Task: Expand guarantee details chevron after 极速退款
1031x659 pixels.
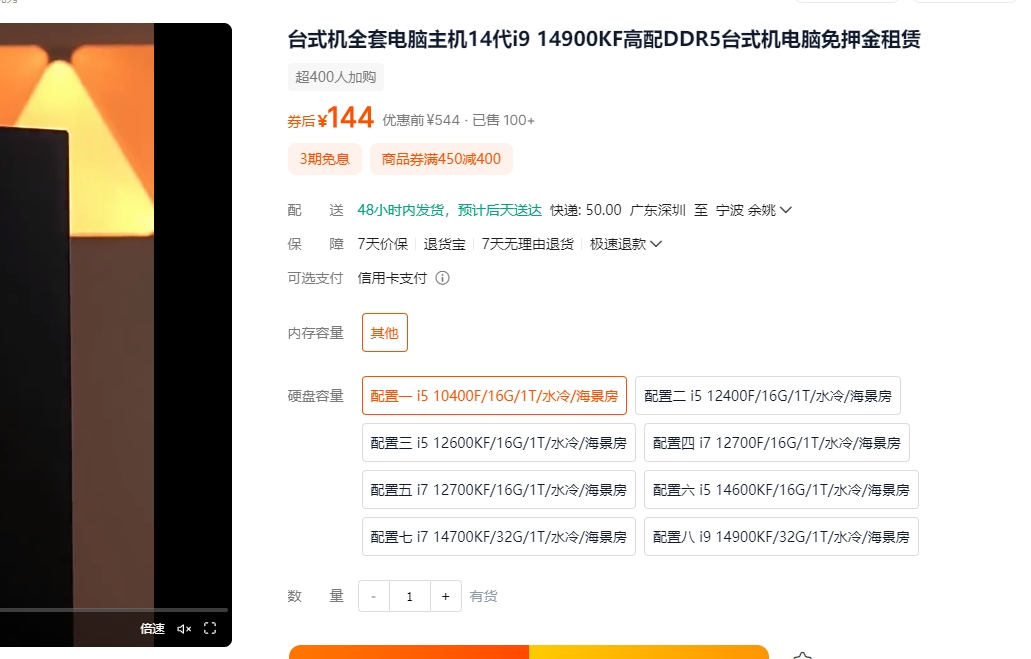Action: (656, 244)
